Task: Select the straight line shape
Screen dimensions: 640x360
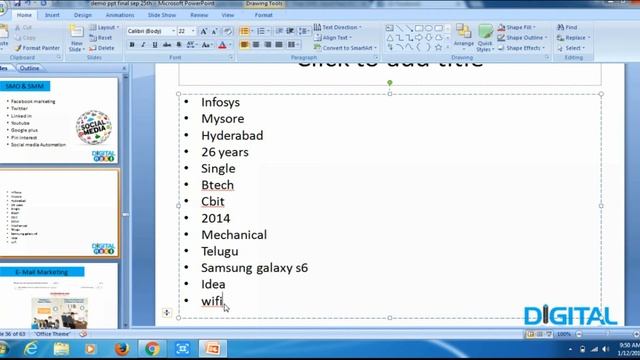Action: (x=400, y=29)
